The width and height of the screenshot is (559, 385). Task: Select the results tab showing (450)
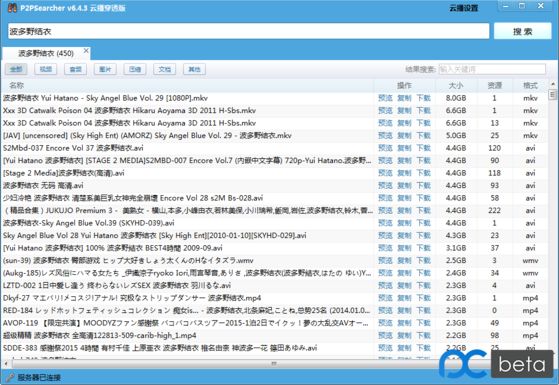tap(46, 53)
